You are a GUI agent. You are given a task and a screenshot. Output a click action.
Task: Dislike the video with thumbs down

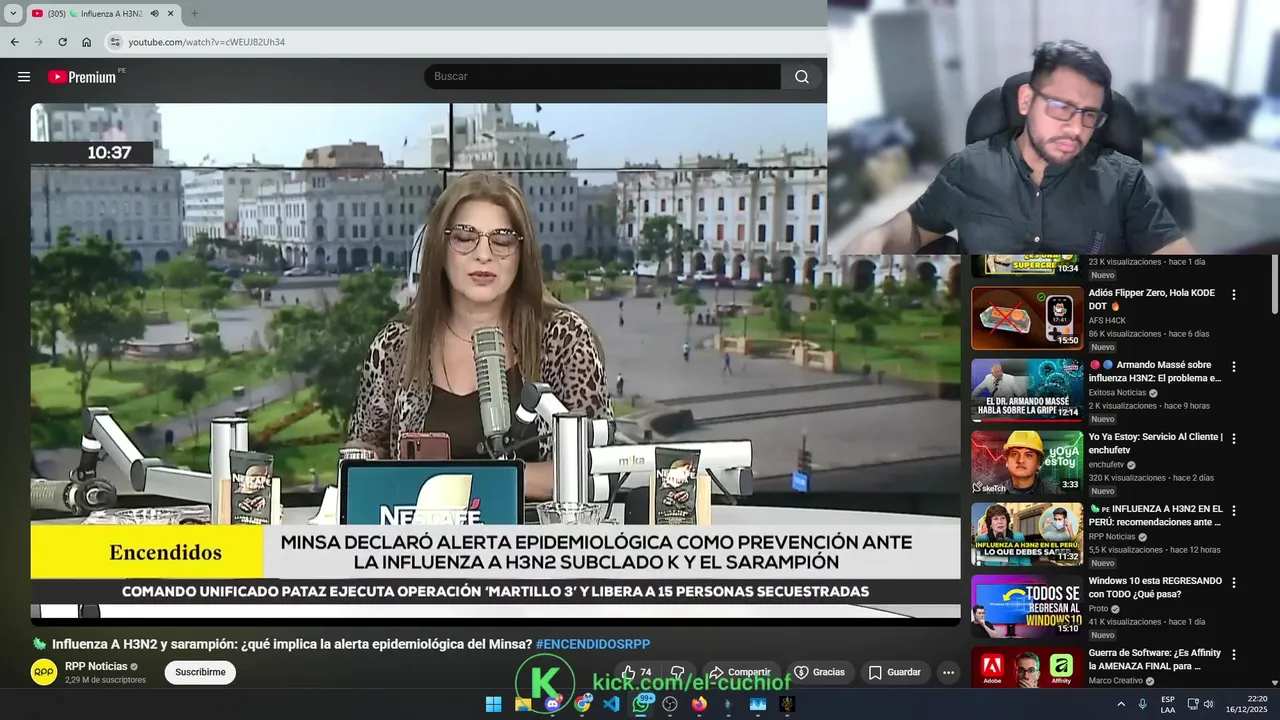(677, 672)
